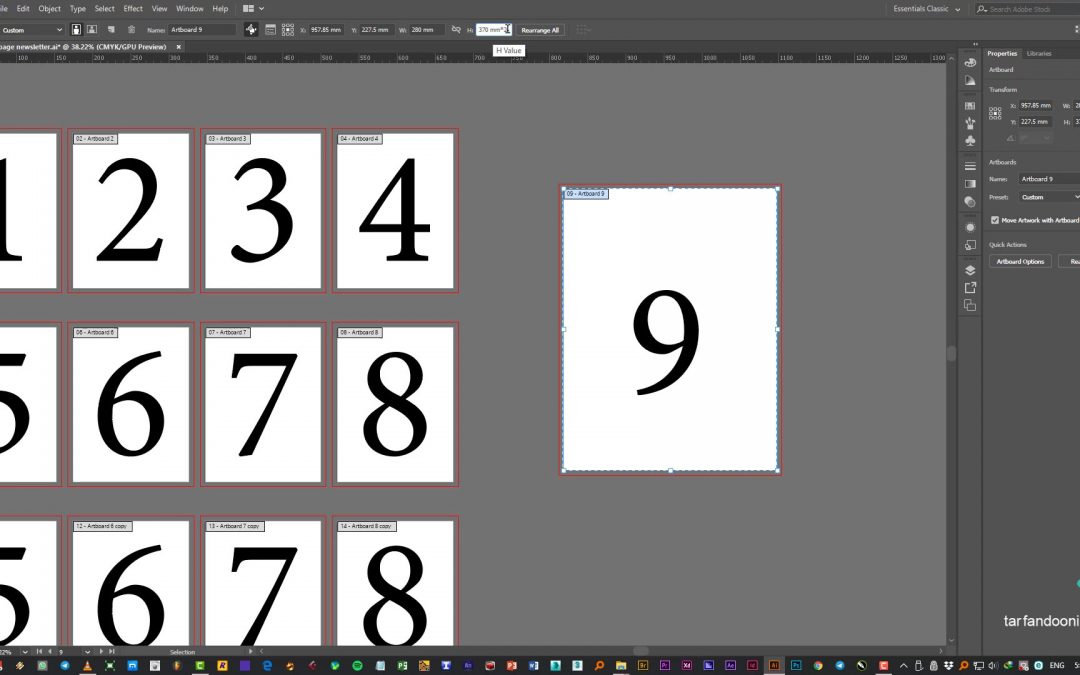Open the Essentials Classic workspace switcher

tap(926, 9)
